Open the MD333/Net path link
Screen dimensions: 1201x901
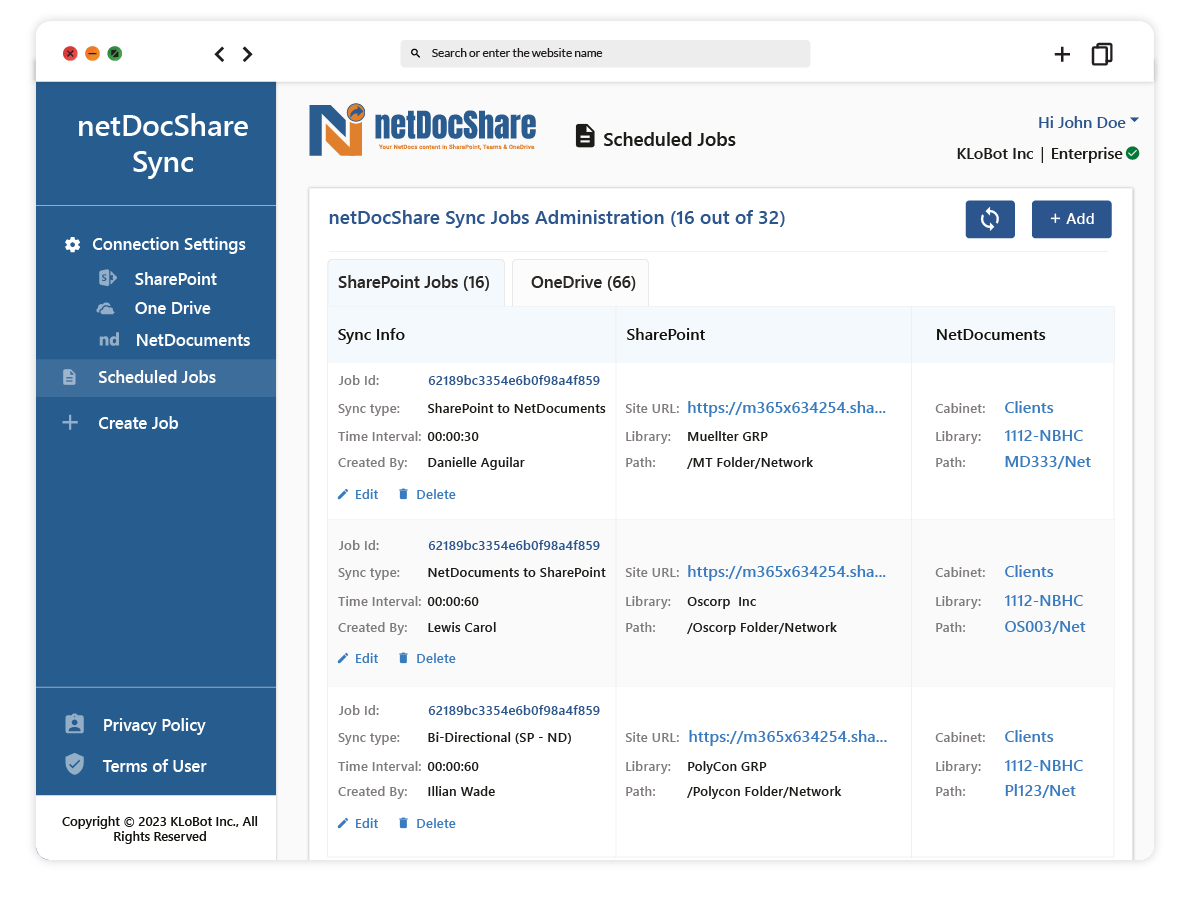[x=1047, y=462]
